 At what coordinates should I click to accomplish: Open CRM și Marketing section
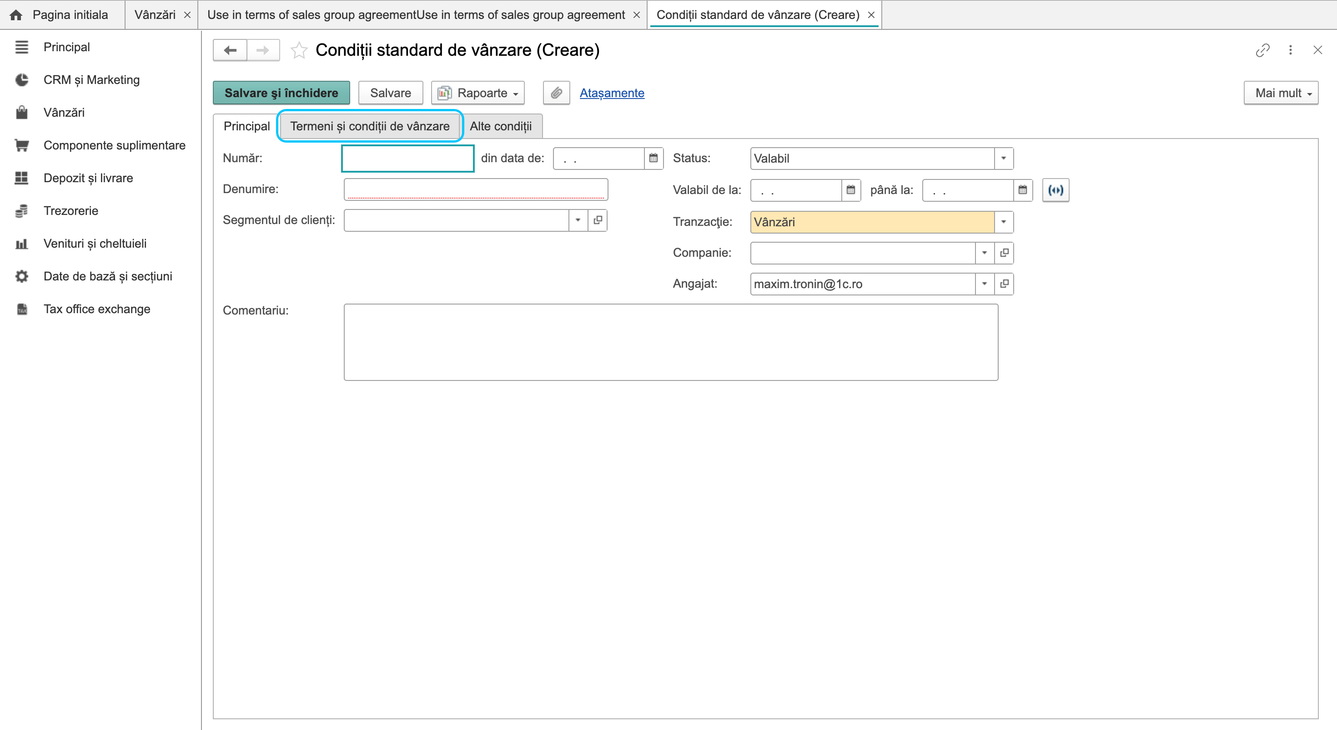100,80
